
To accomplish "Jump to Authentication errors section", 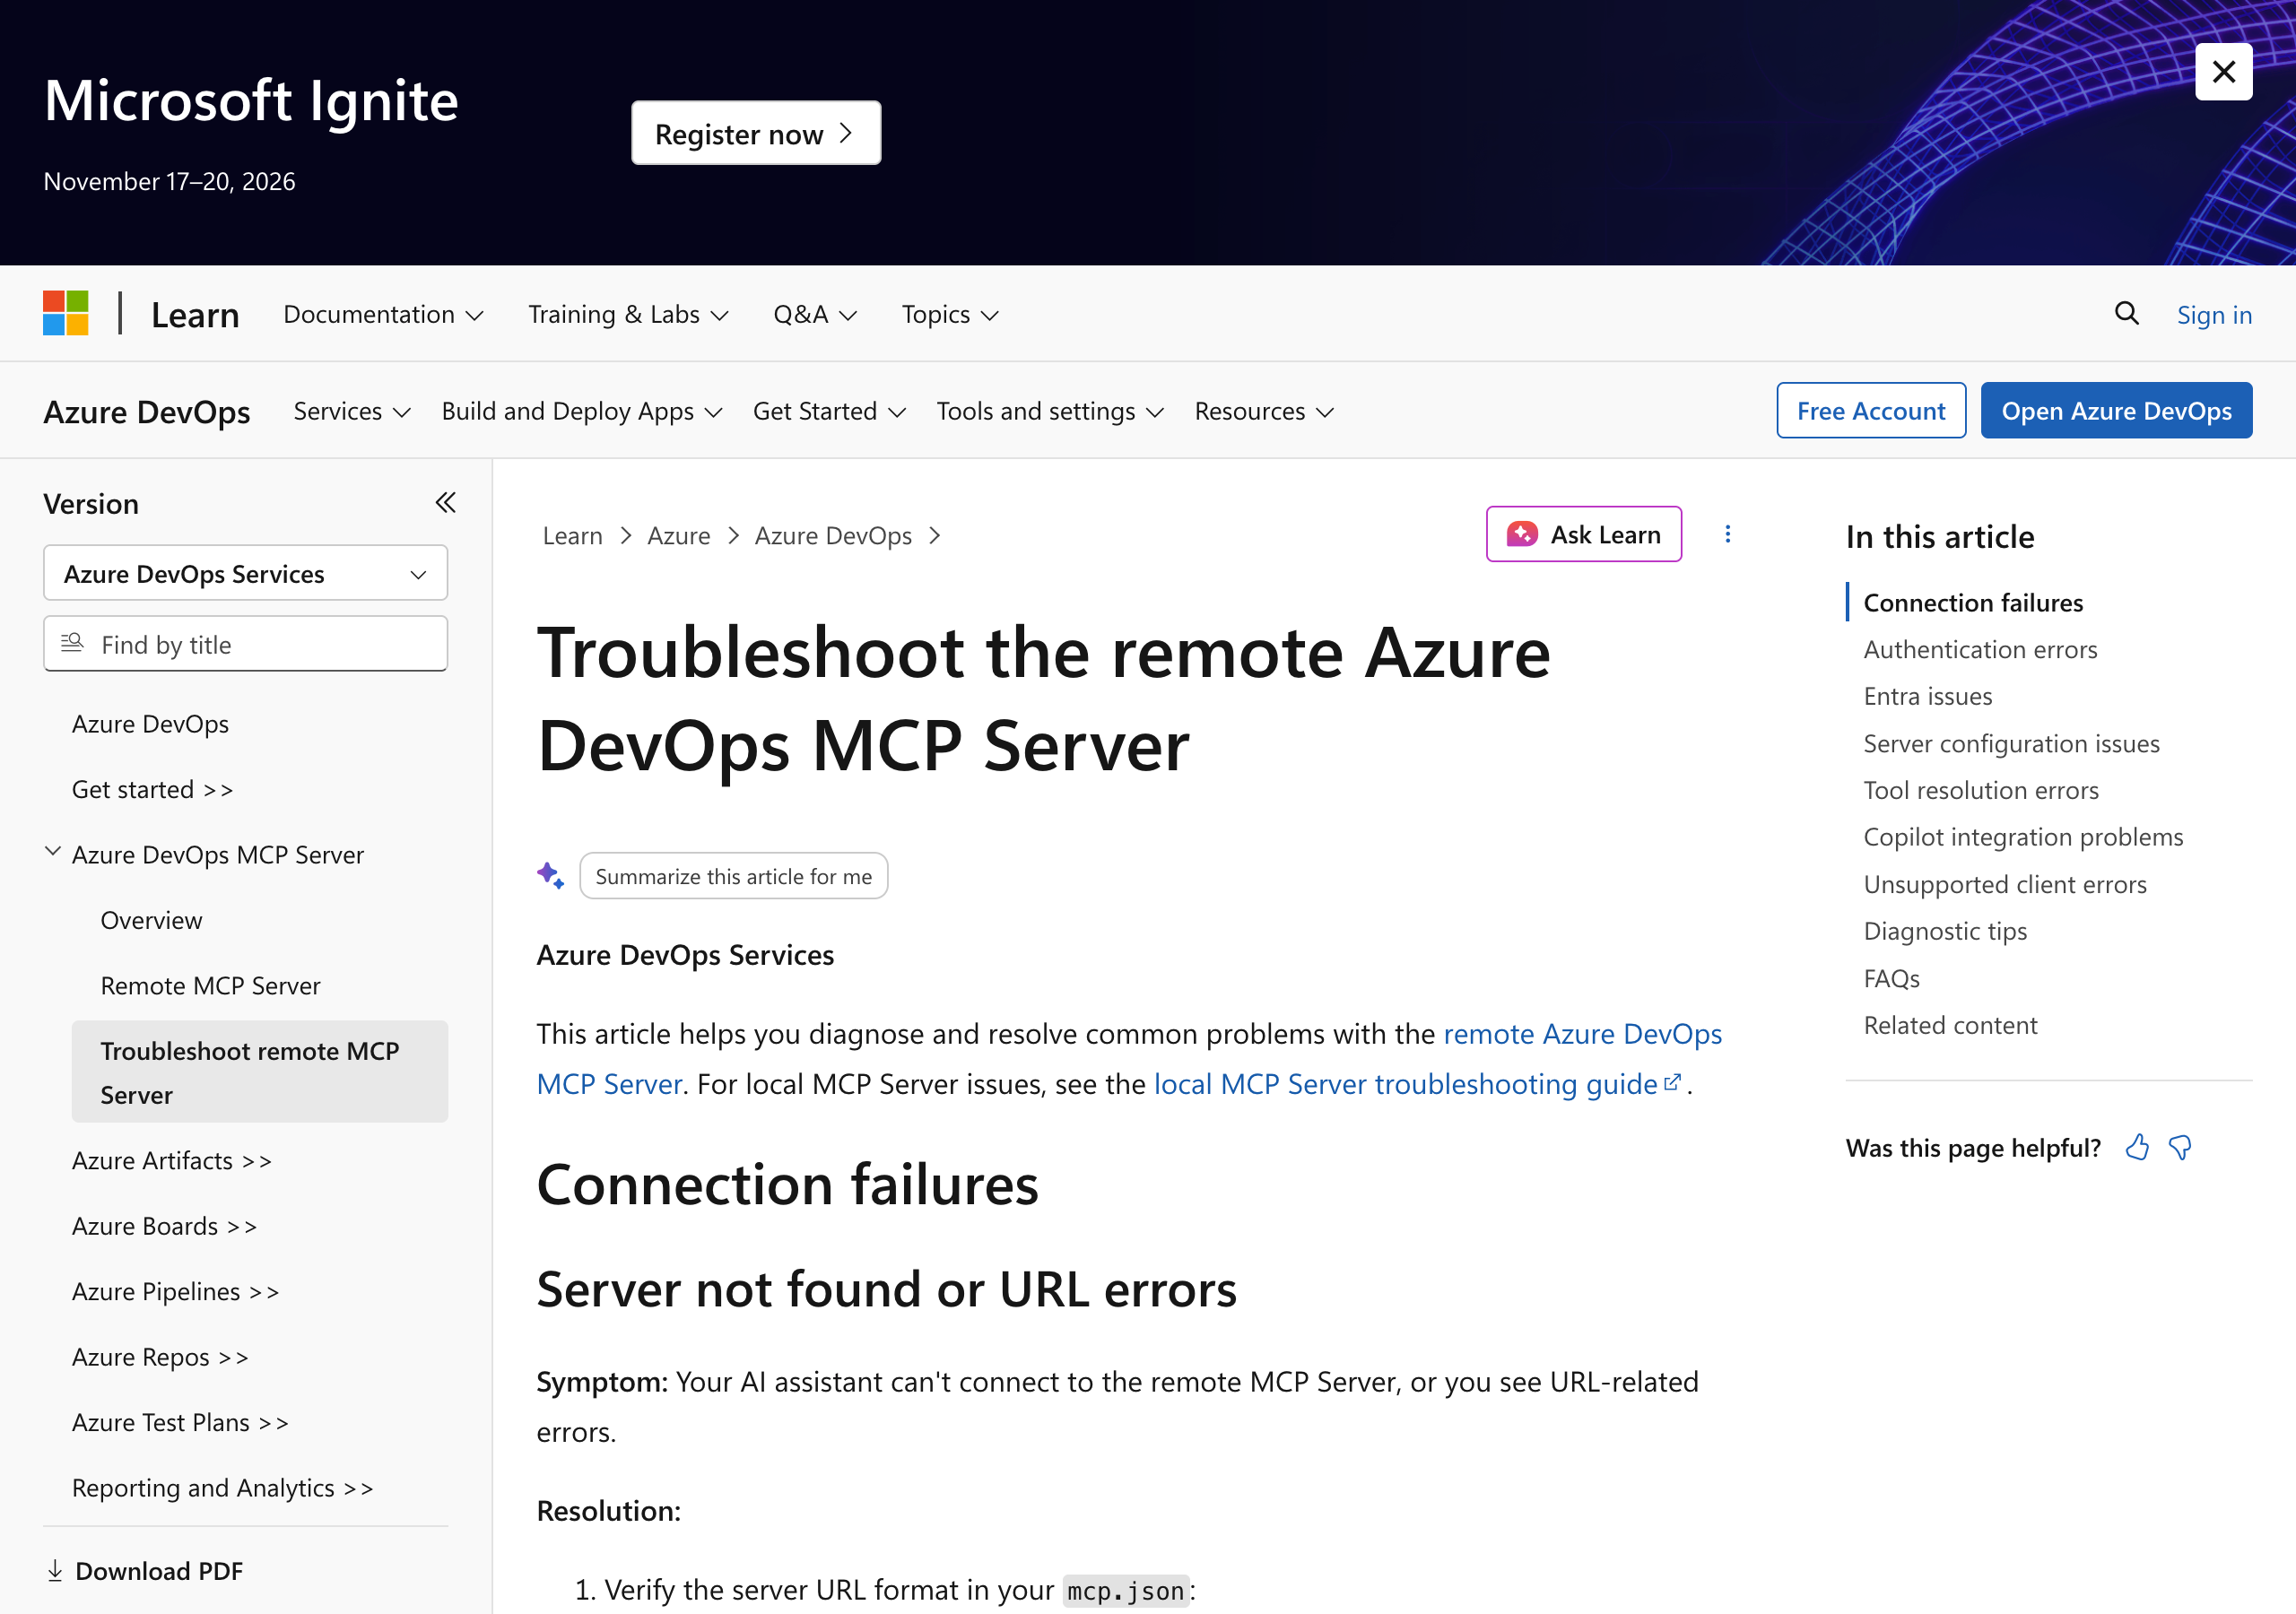I will 1980,650.
